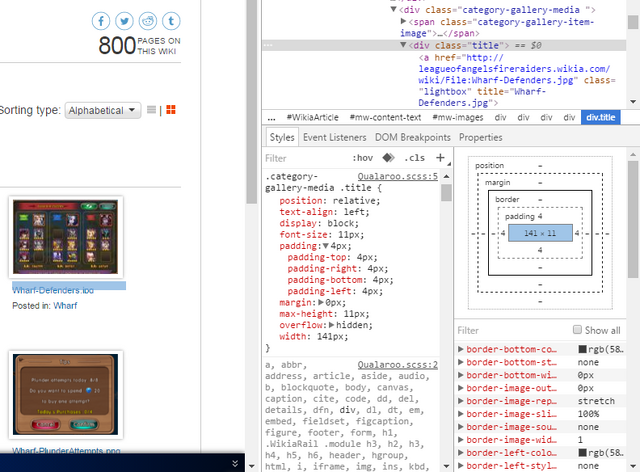Select #mw-content-text in the breadcrumb
The height and width of the screenshot is (472, 640).
[385, 118]
